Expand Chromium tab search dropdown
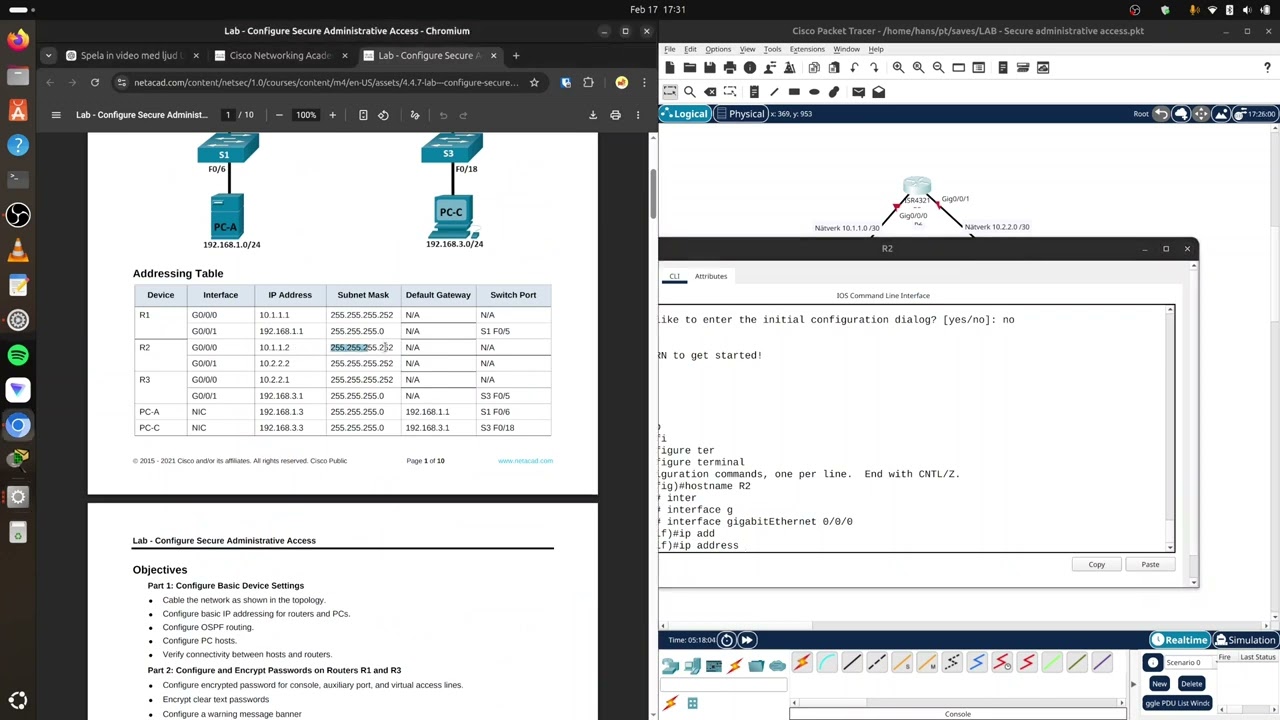The height and width of the screenshot is (720, 1280). [48, 56]
